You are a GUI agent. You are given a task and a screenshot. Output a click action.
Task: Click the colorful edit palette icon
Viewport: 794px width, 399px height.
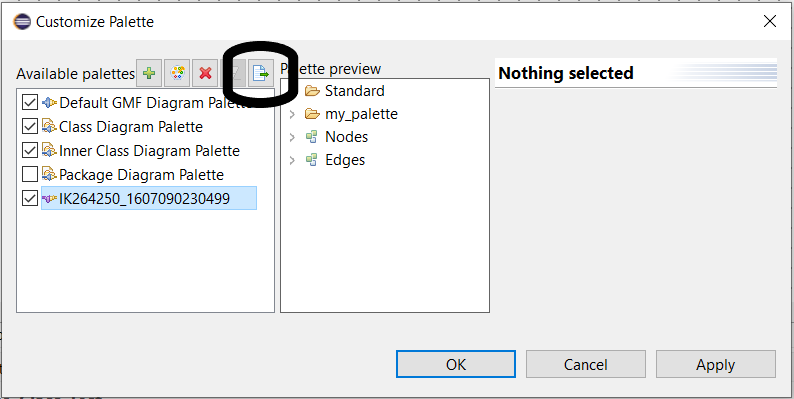click(177, 73)
